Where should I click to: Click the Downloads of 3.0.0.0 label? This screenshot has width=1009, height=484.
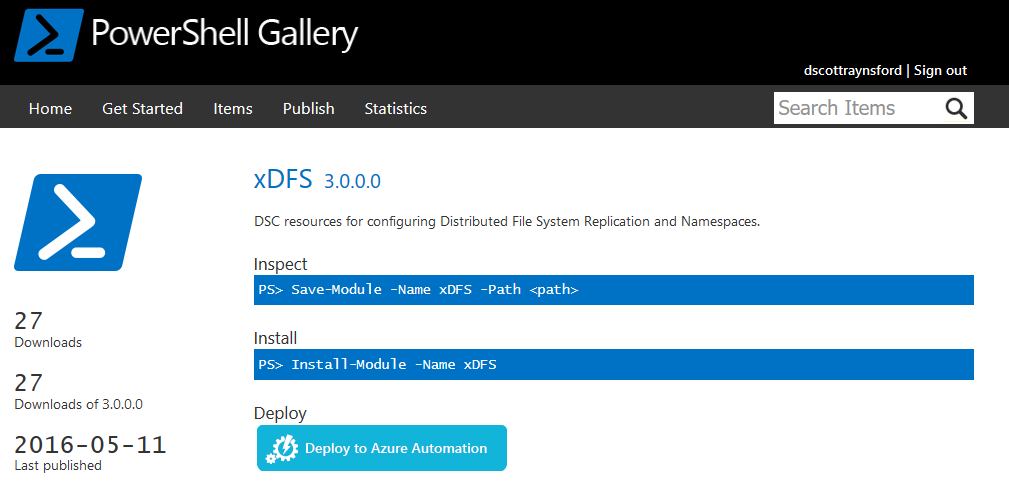tap(79, 405)
